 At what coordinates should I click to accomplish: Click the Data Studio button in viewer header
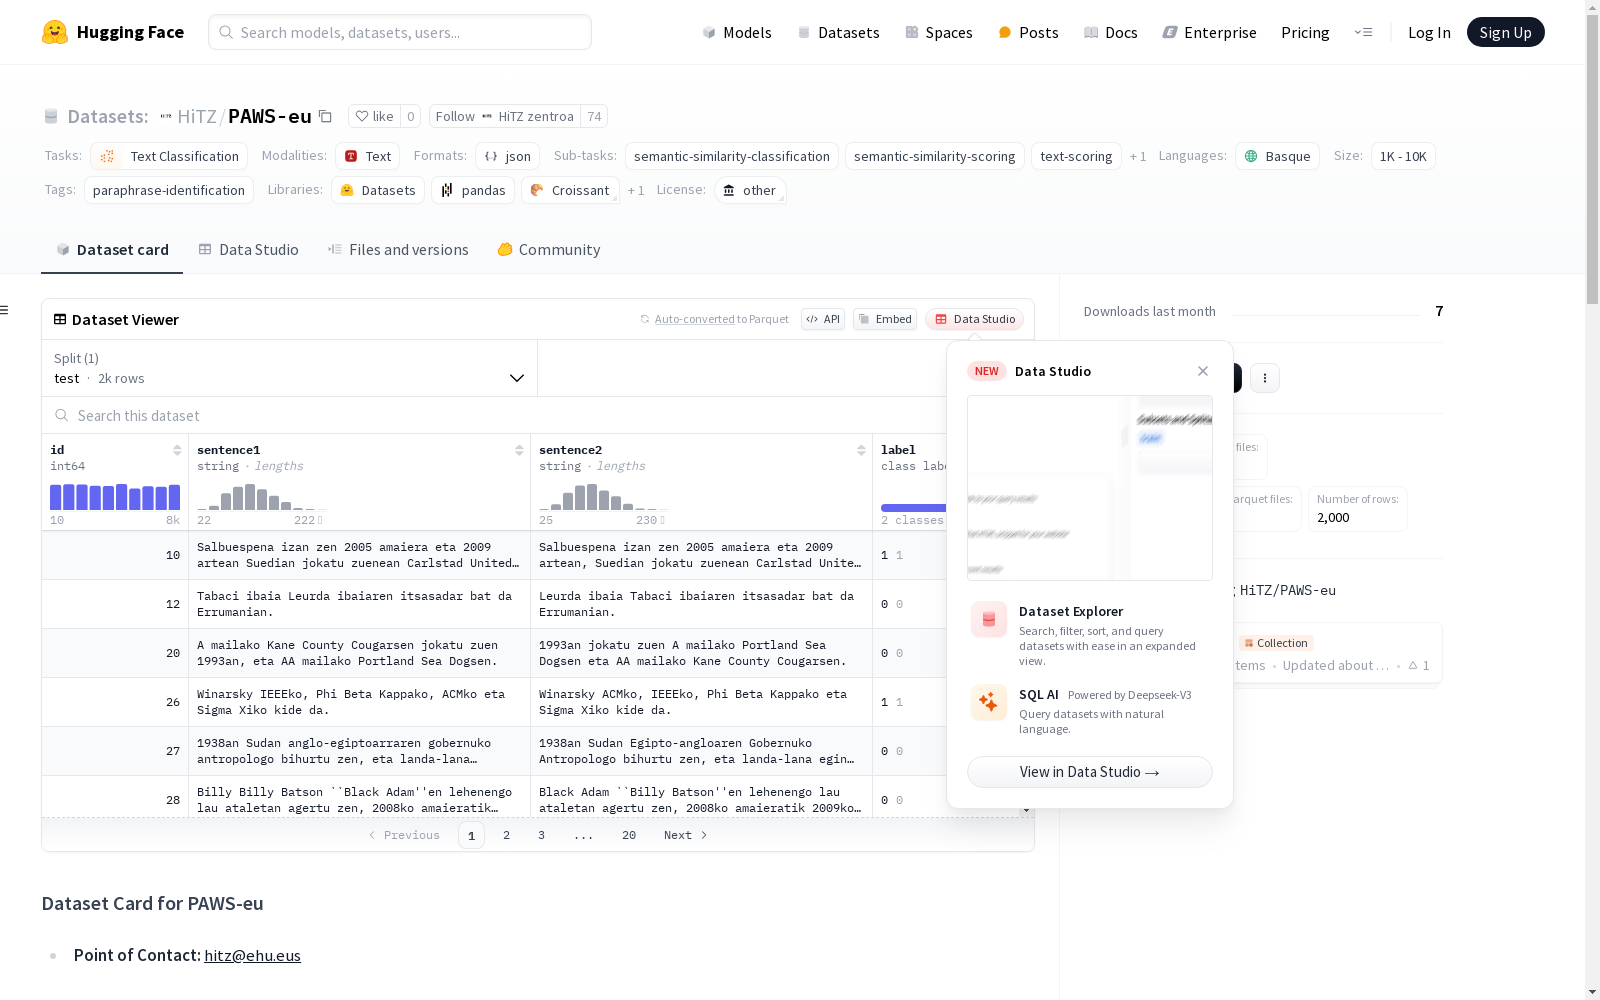click(x=975, y=319)
